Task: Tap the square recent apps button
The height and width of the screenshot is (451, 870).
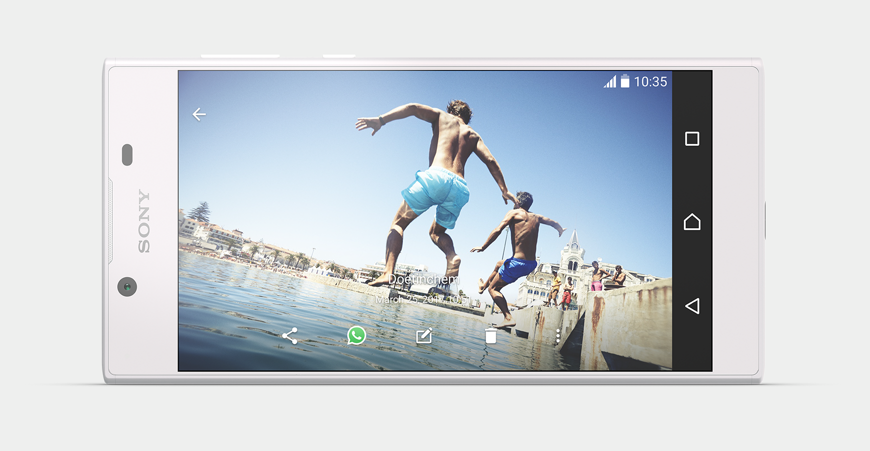Action: 692,139
